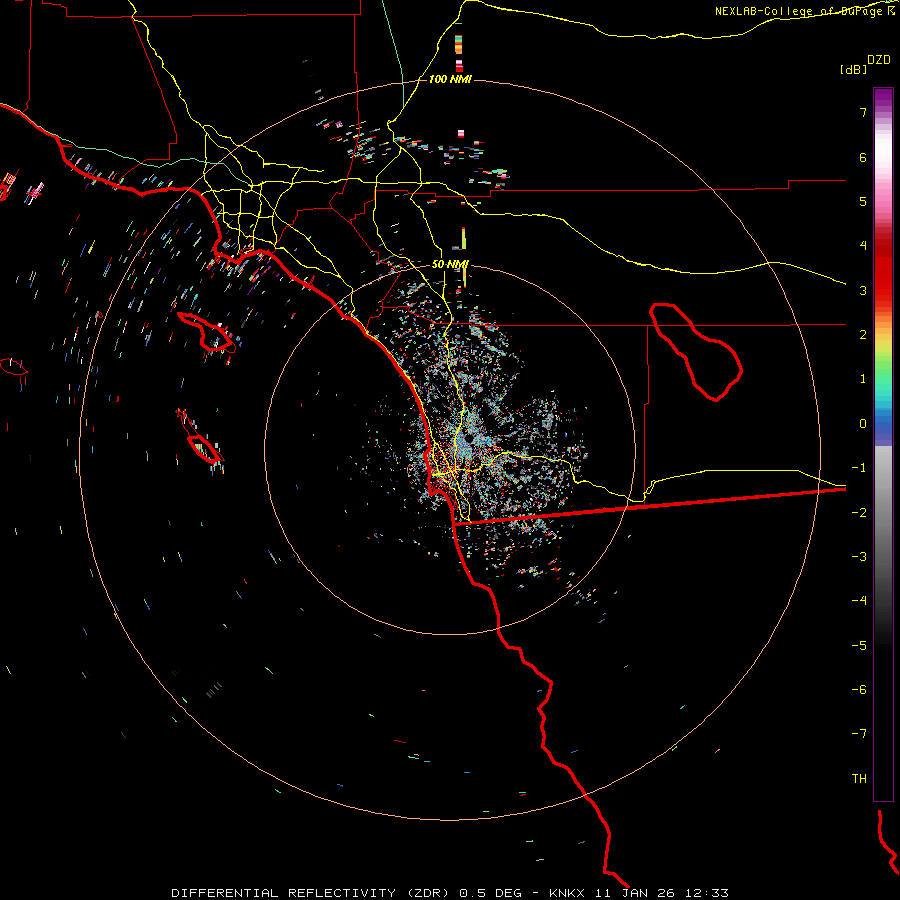Click the KNKX radar site identifier in caption

pos(569,893)
